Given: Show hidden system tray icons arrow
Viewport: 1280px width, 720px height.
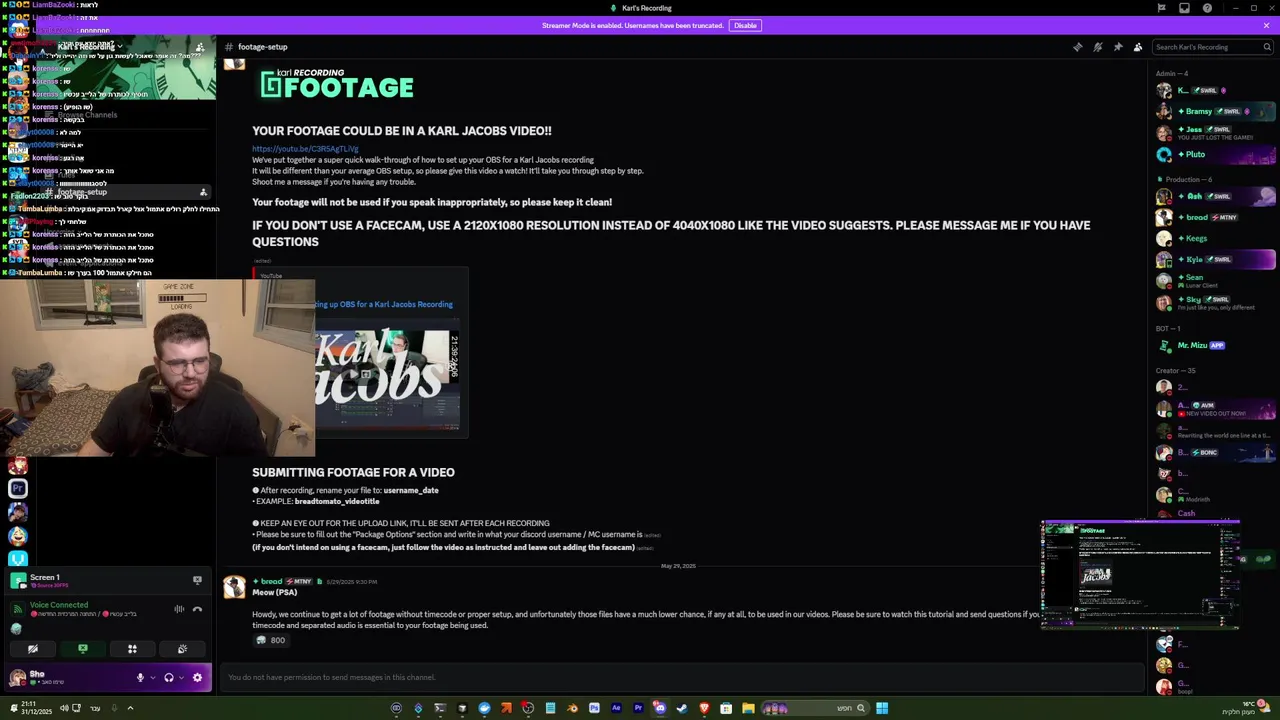Looking at the screenshot, I should [130, 708].
